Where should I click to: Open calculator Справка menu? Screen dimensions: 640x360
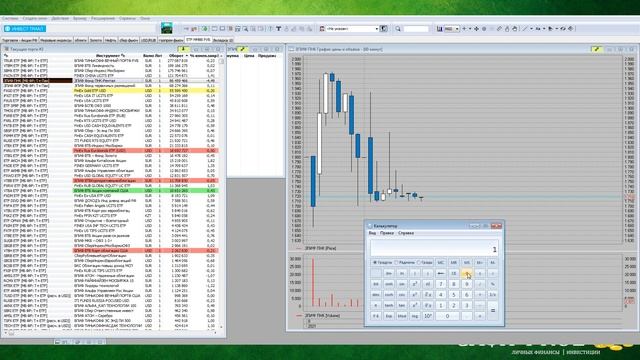tap(406, 233)
